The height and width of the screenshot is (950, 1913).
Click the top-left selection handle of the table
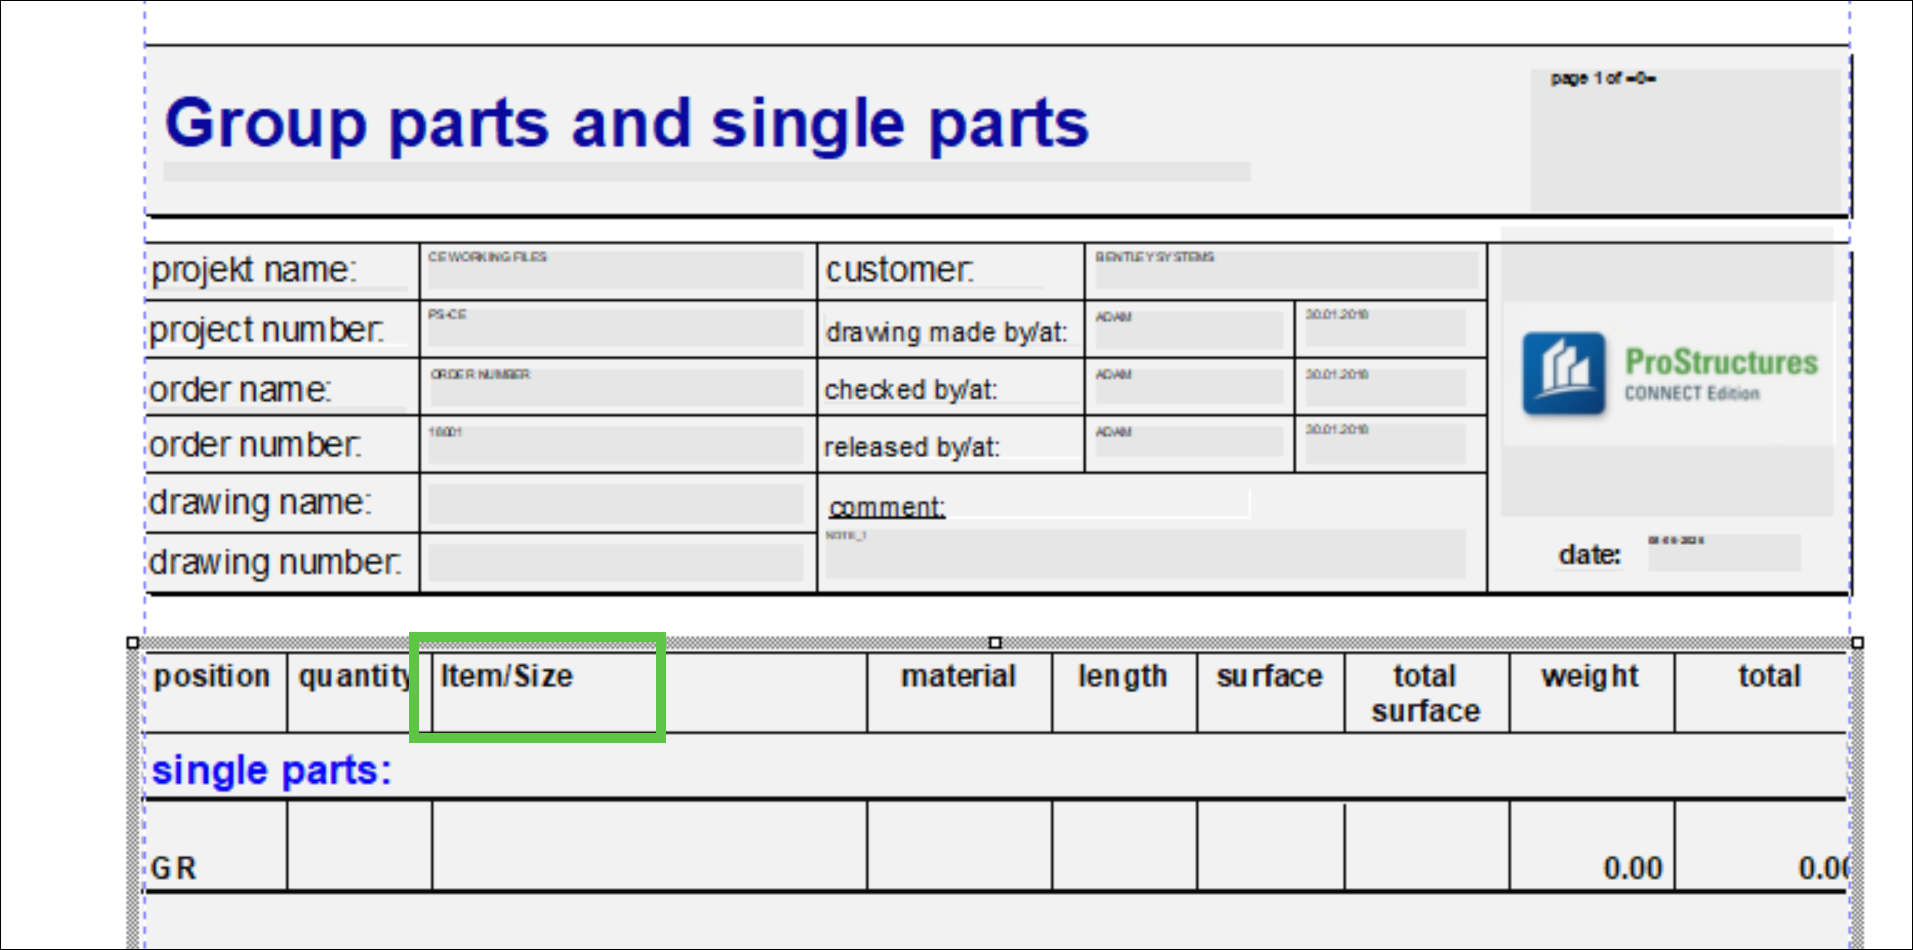133,643
